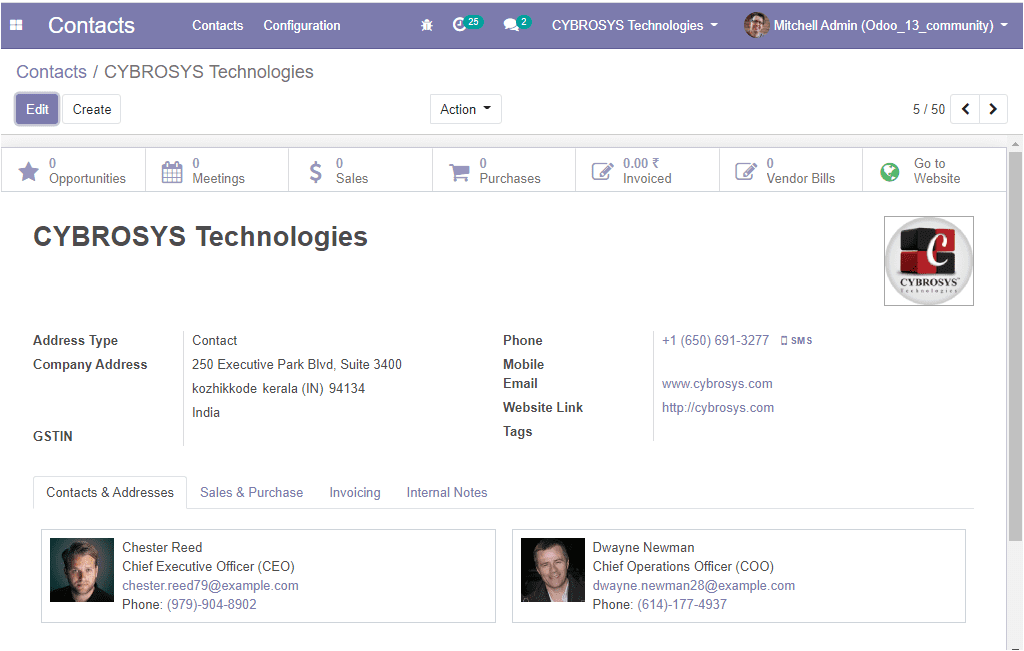The height and width of the screenshot is (651, 1024).
Task: Click the Opportunities star icon
Action: 28,171
